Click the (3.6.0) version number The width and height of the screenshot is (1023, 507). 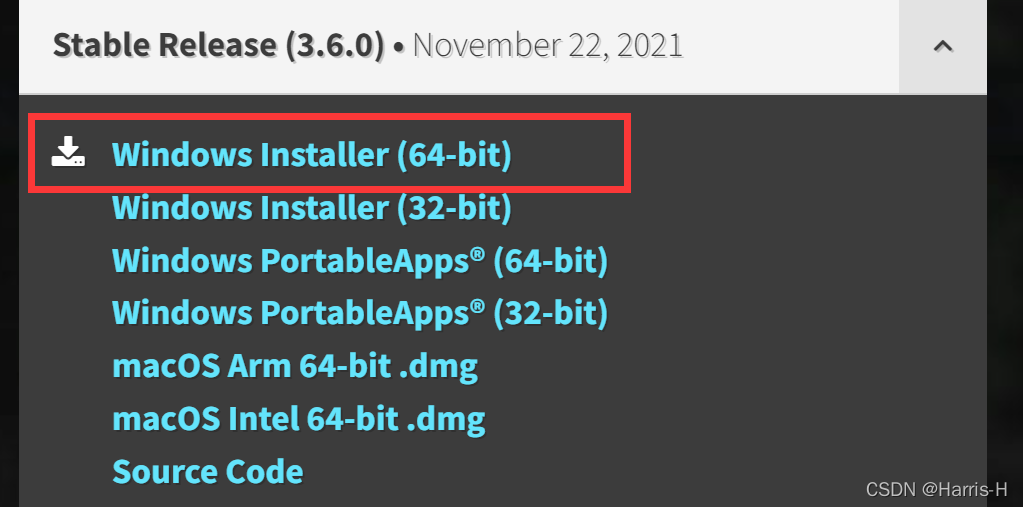point(335,46)
